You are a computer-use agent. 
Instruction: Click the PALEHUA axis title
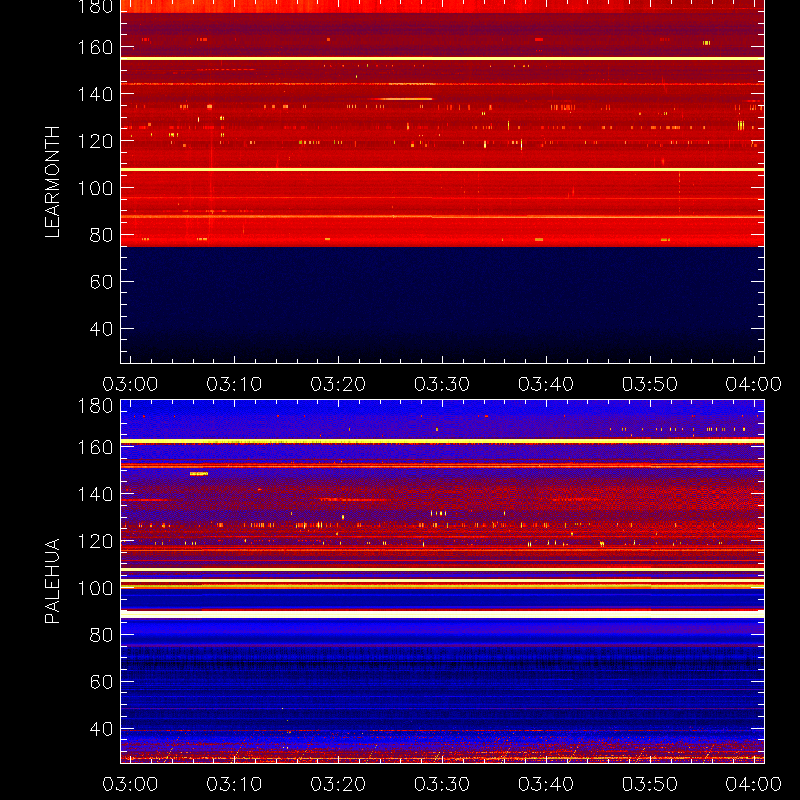click(x=52, y=581)
